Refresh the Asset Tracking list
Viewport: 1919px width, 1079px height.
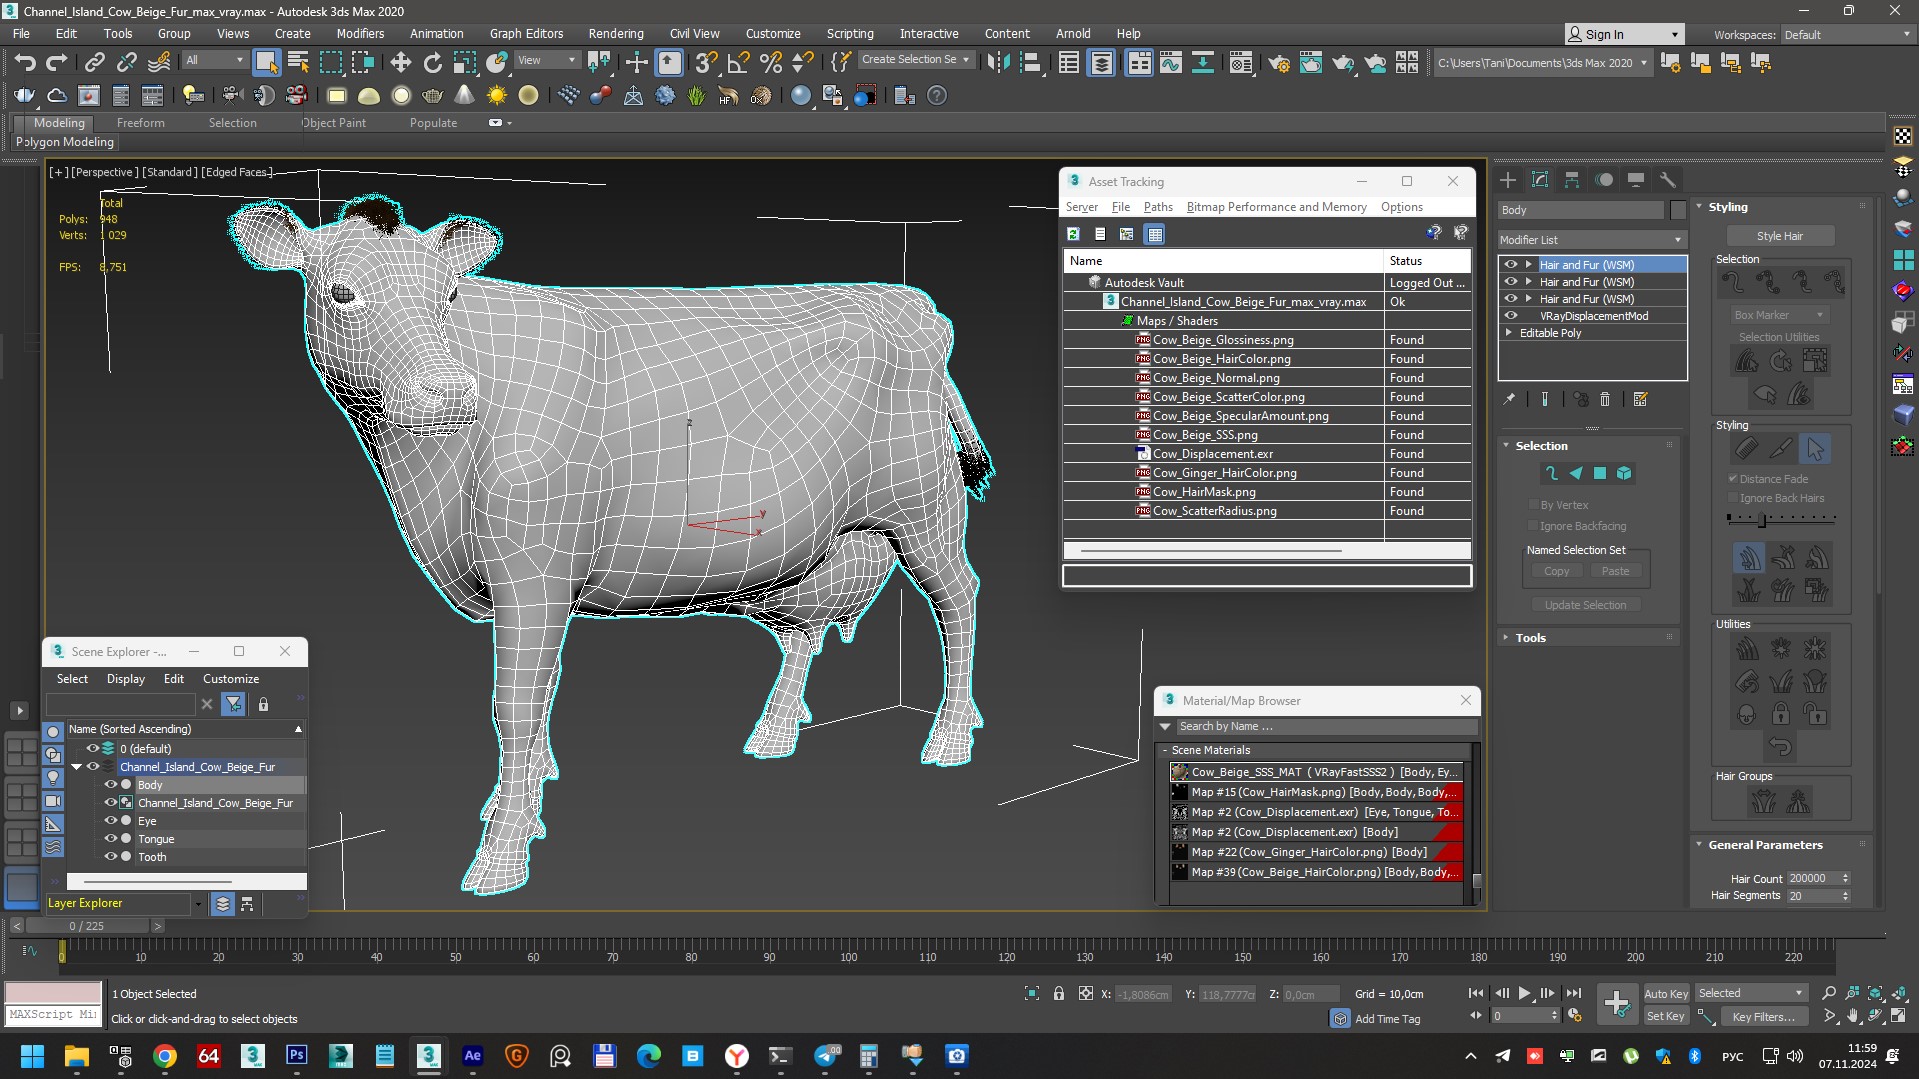tap(1073, 234)
